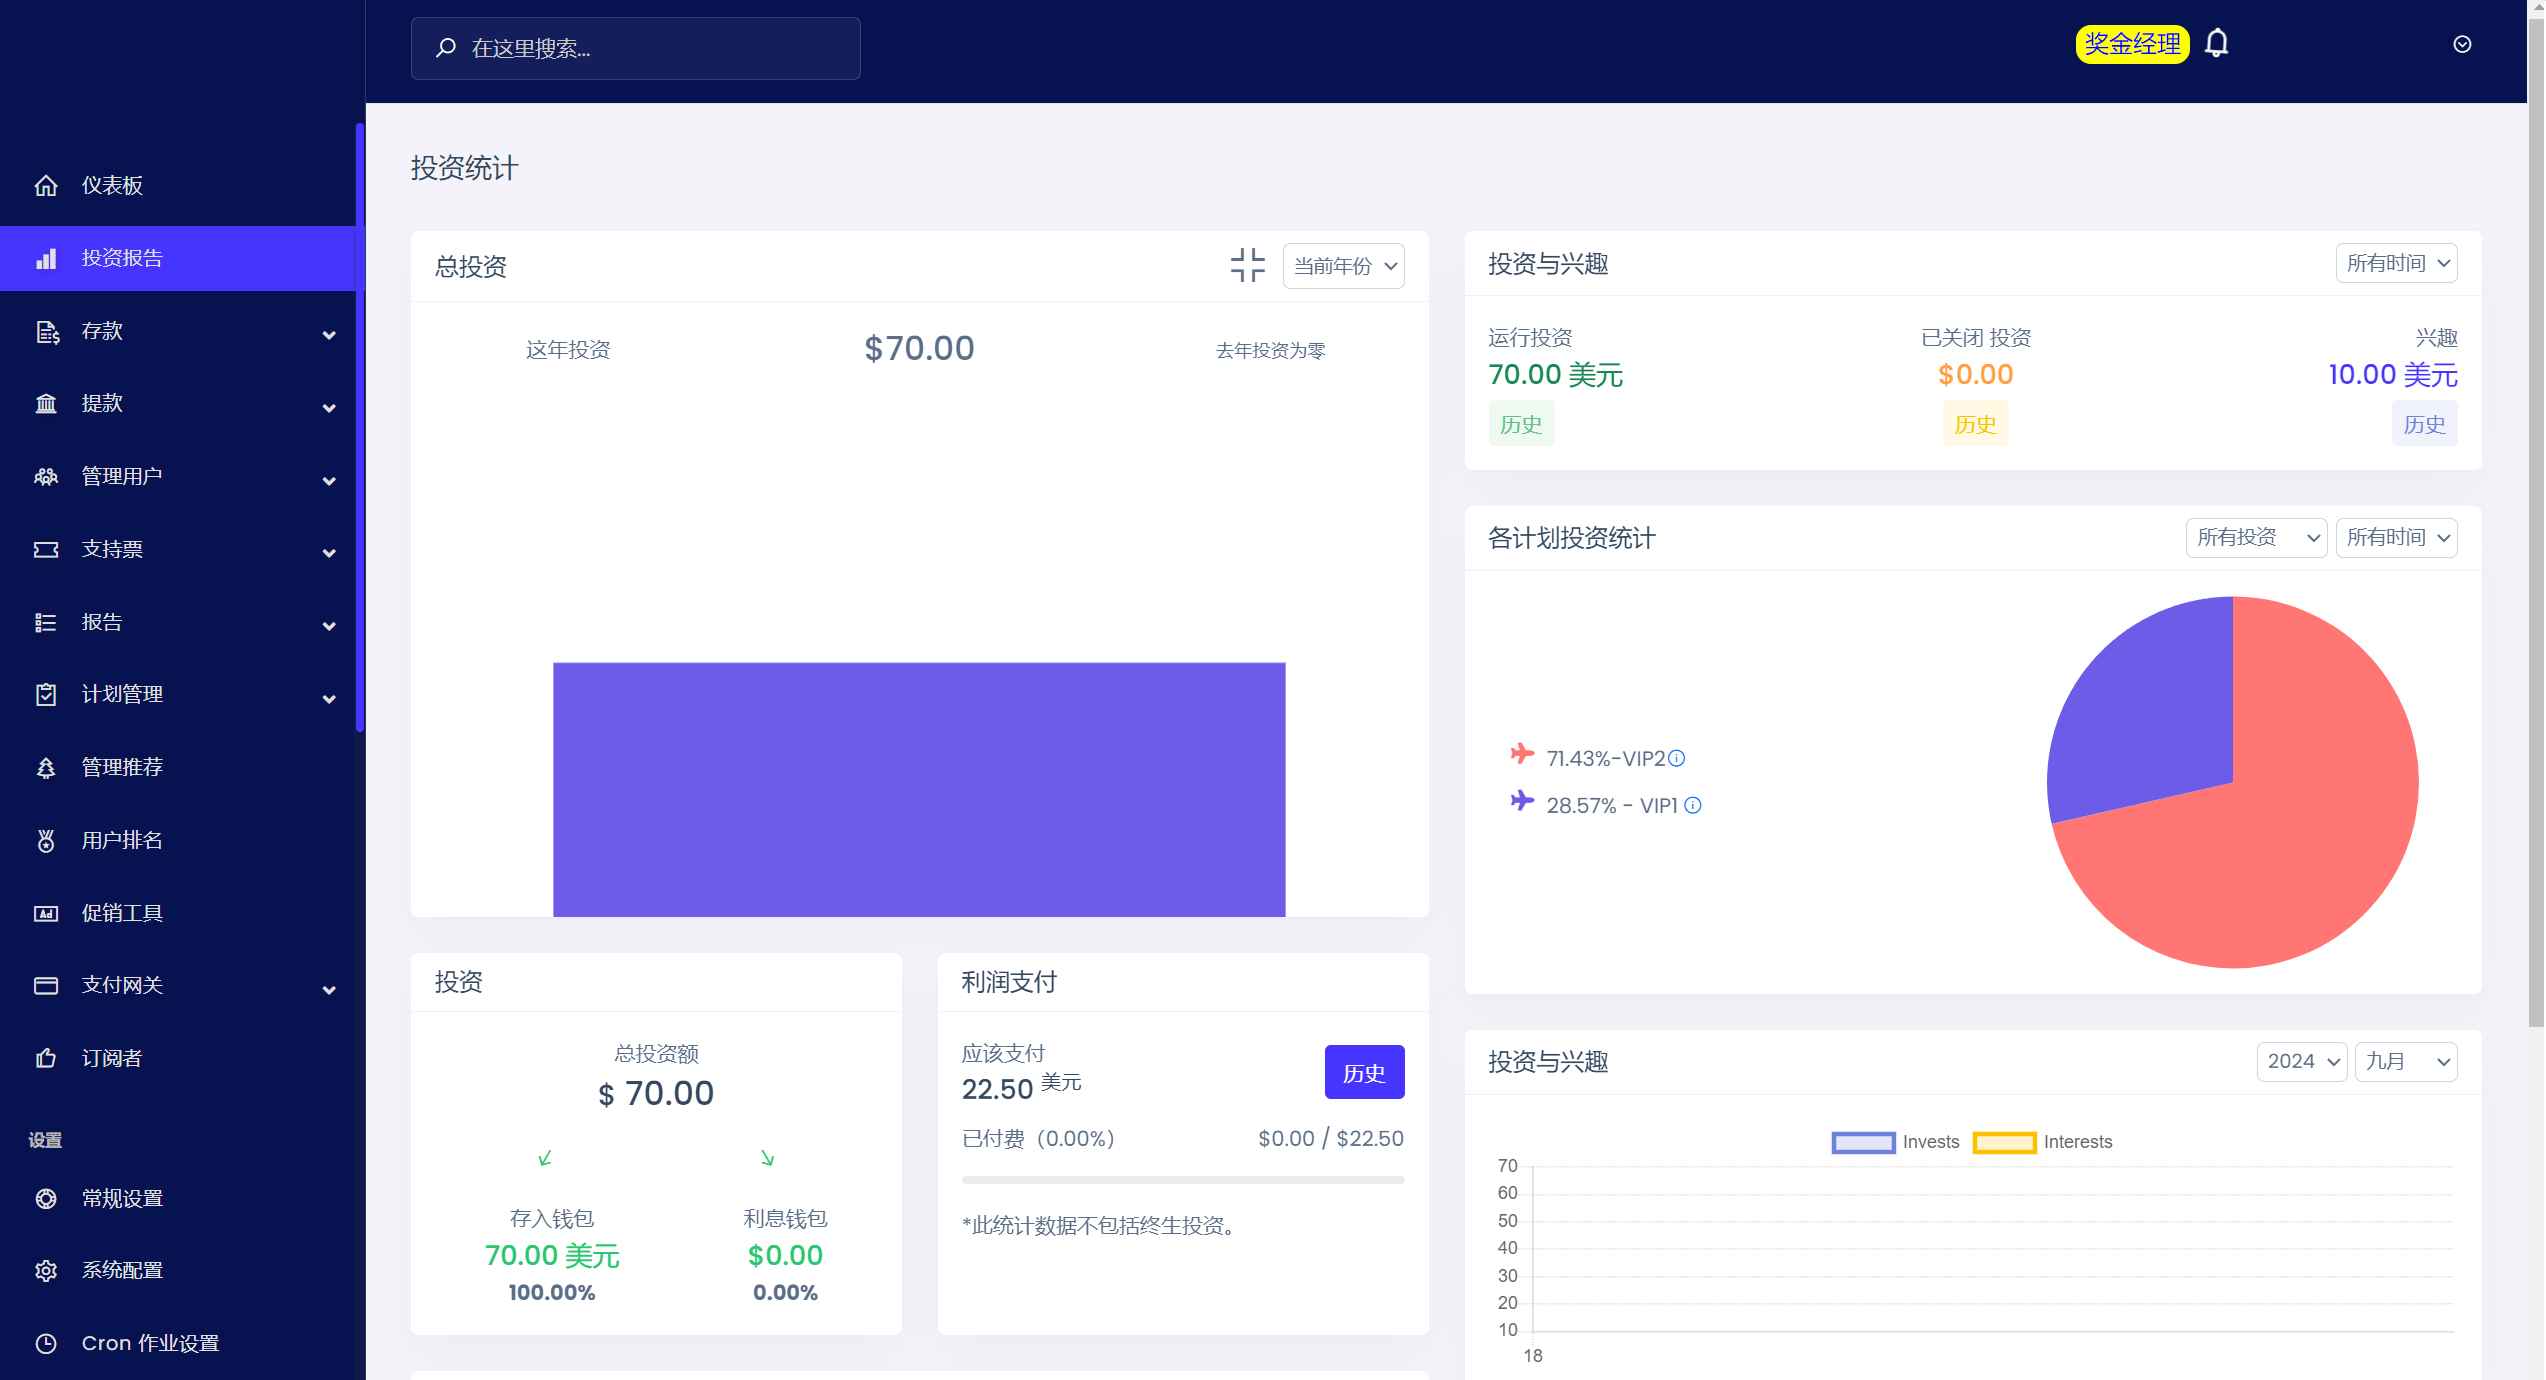Open the 所有时间 dropdown in top 投资与兴趣 card
This screenshot has width=2546, height=1380.
[2396, 263]
